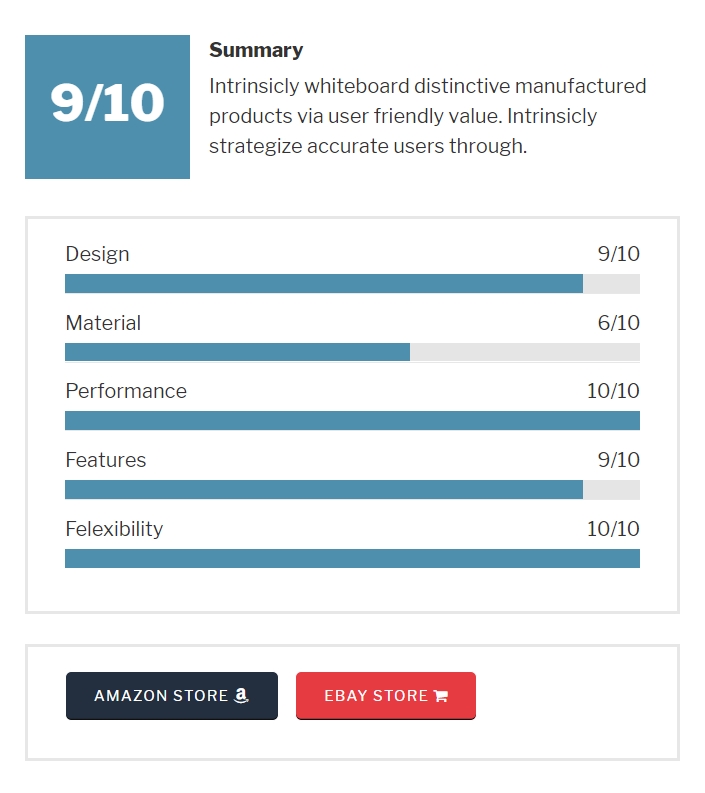Click the Design rating progress bar
Viewport: 705px width, 793px height.
(352, 284)
